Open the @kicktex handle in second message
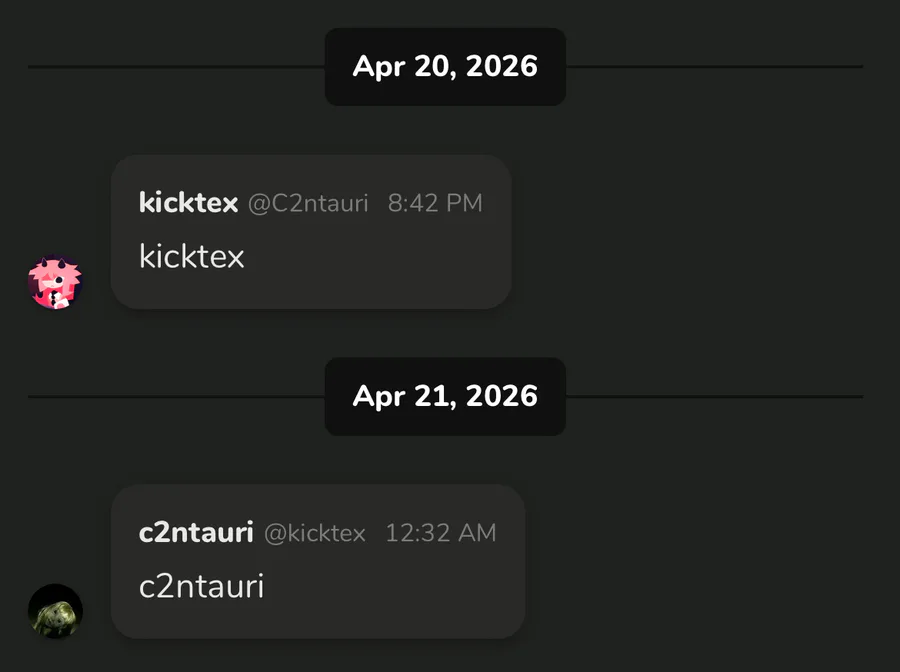This screenshot has height=672, width=900. point(315,533)
